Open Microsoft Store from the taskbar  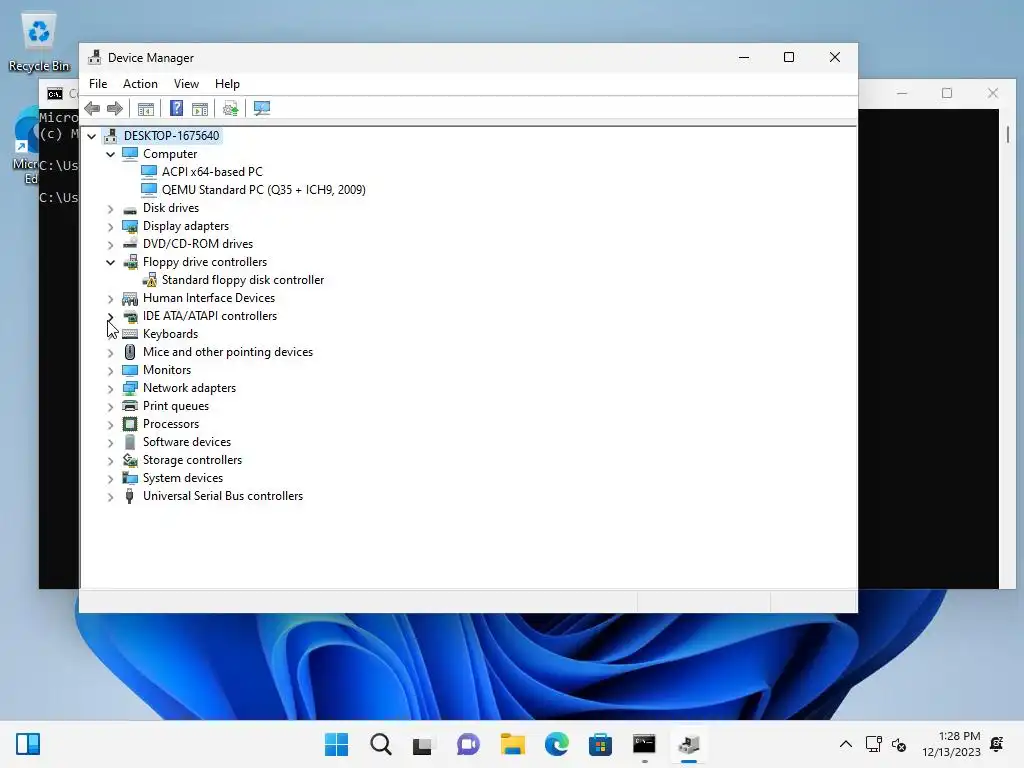[600, 744]
